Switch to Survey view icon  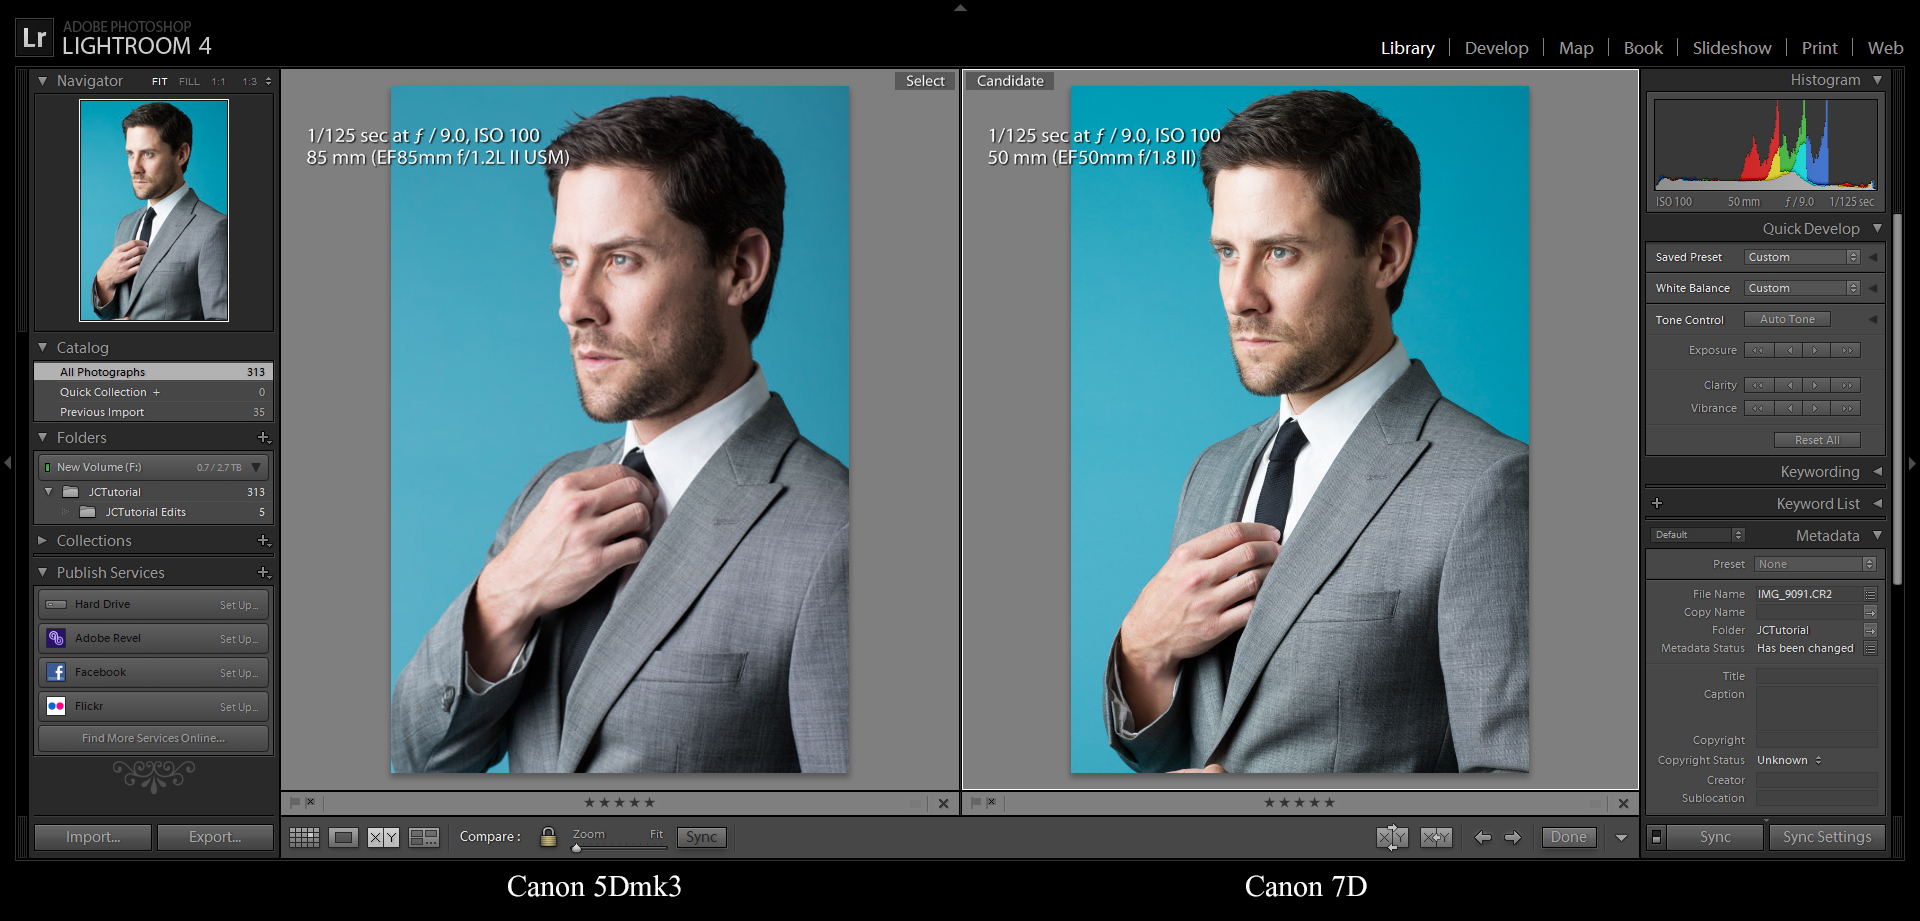click(x=424, y=837)
